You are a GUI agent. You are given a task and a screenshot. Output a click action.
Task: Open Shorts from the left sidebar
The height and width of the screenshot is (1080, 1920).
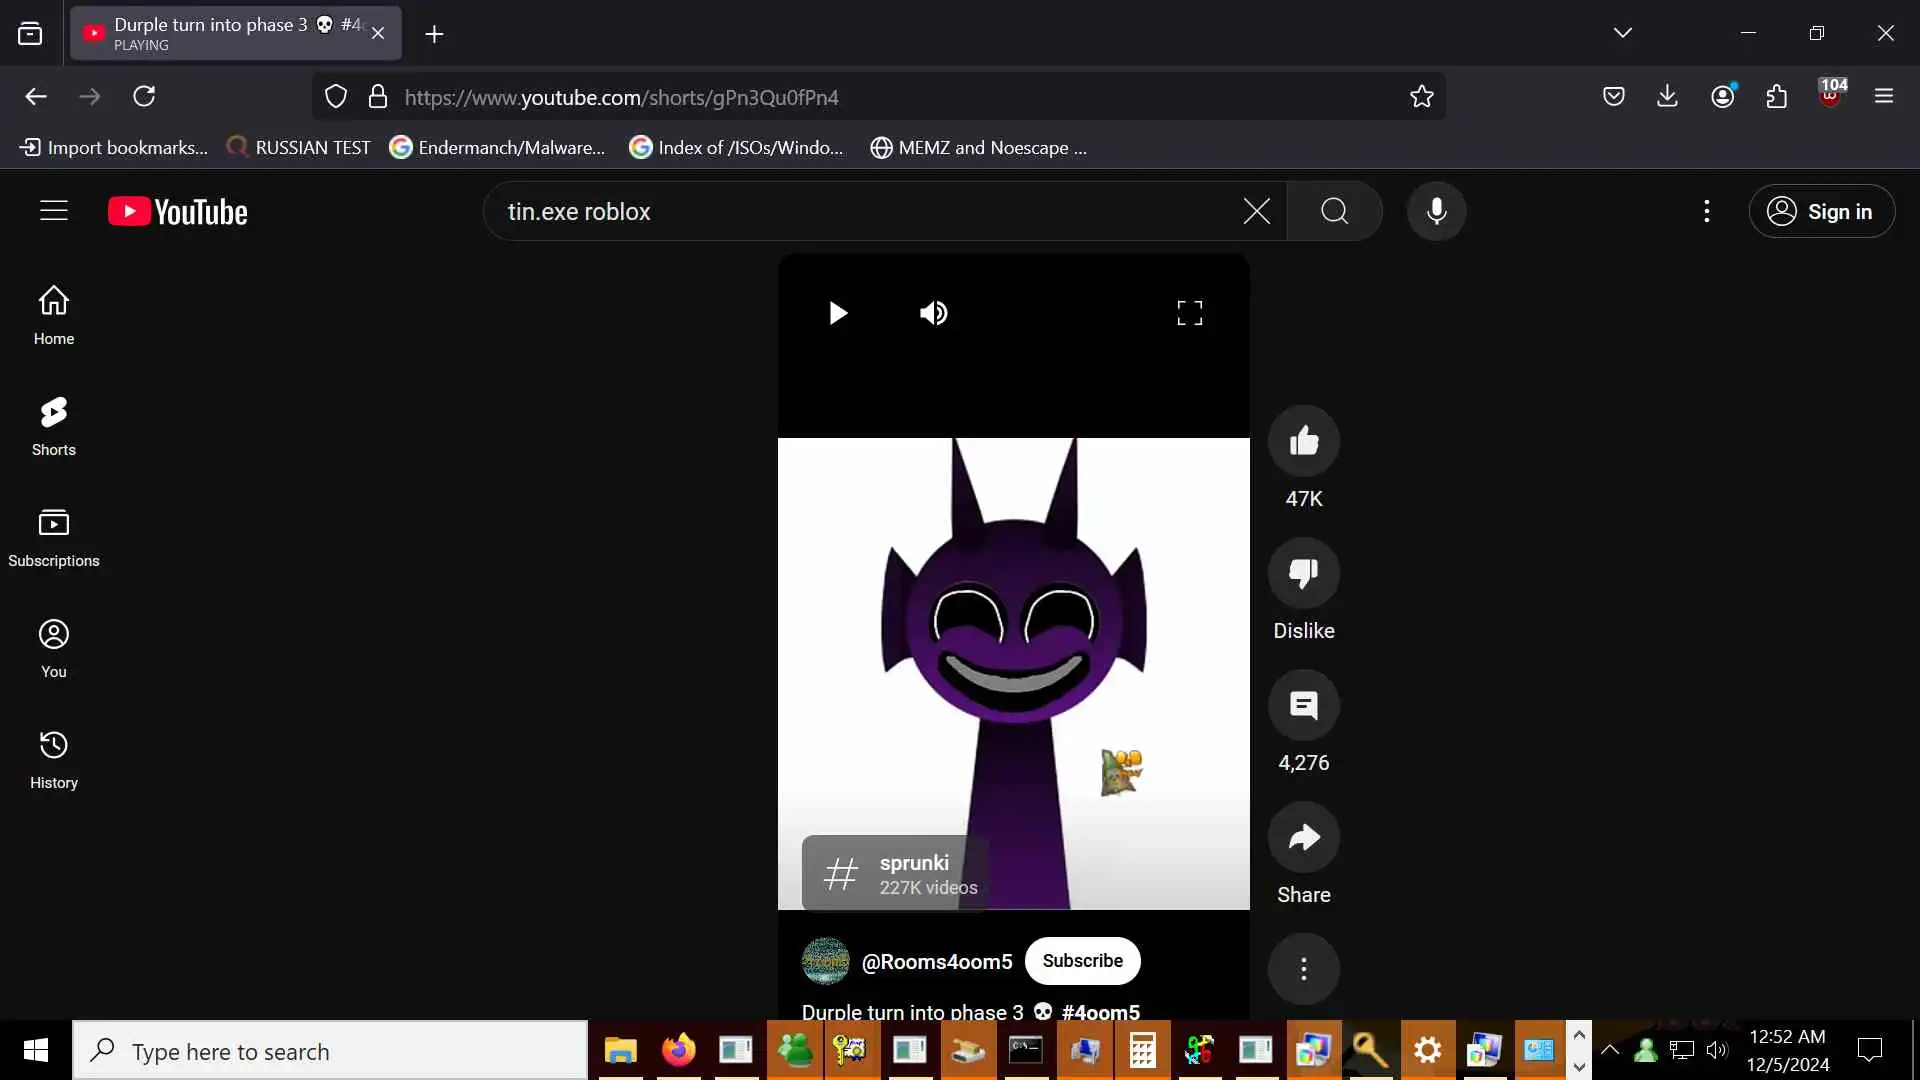(54, 426)
